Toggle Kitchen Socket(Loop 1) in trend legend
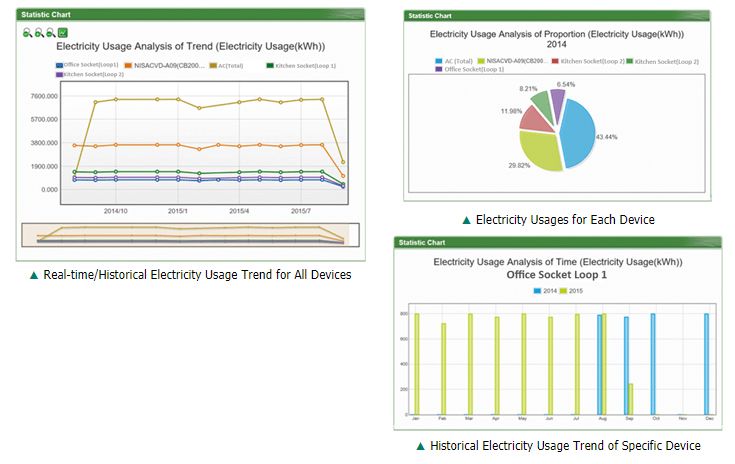 coord(301,66)
